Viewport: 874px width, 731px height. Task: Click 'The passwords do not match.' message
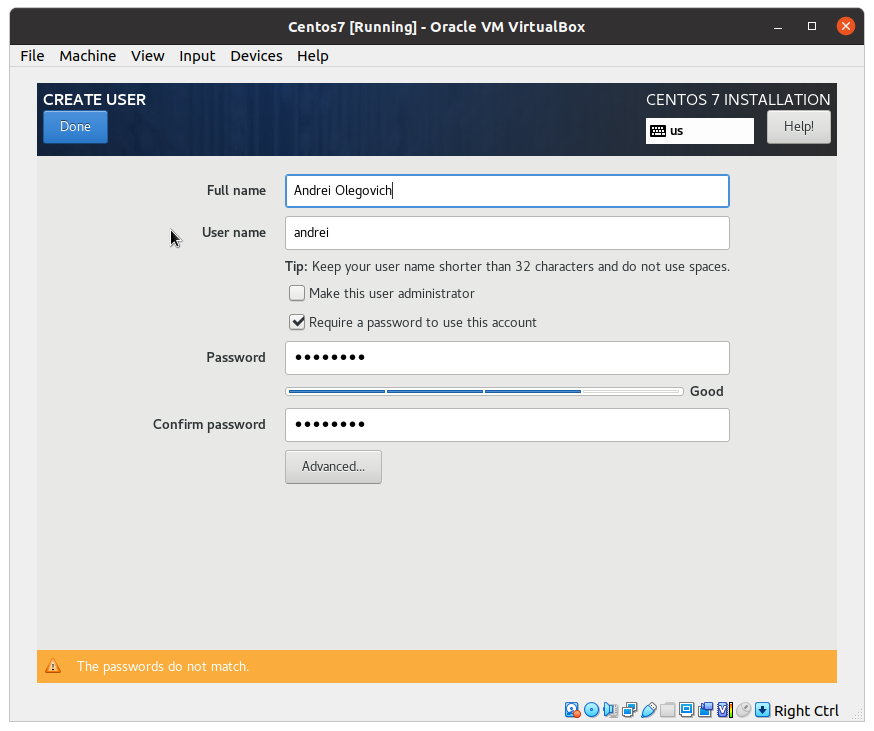coord(163,666)
